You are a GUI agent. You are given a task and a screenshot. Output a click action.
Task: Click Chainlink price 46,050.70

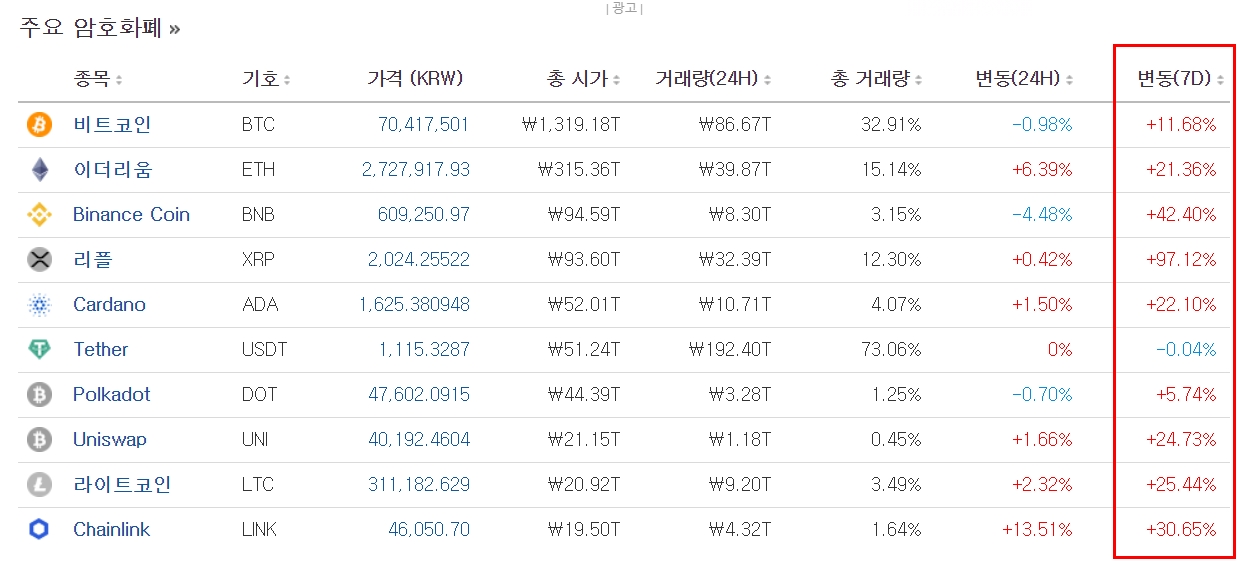(x=429, y=530)
